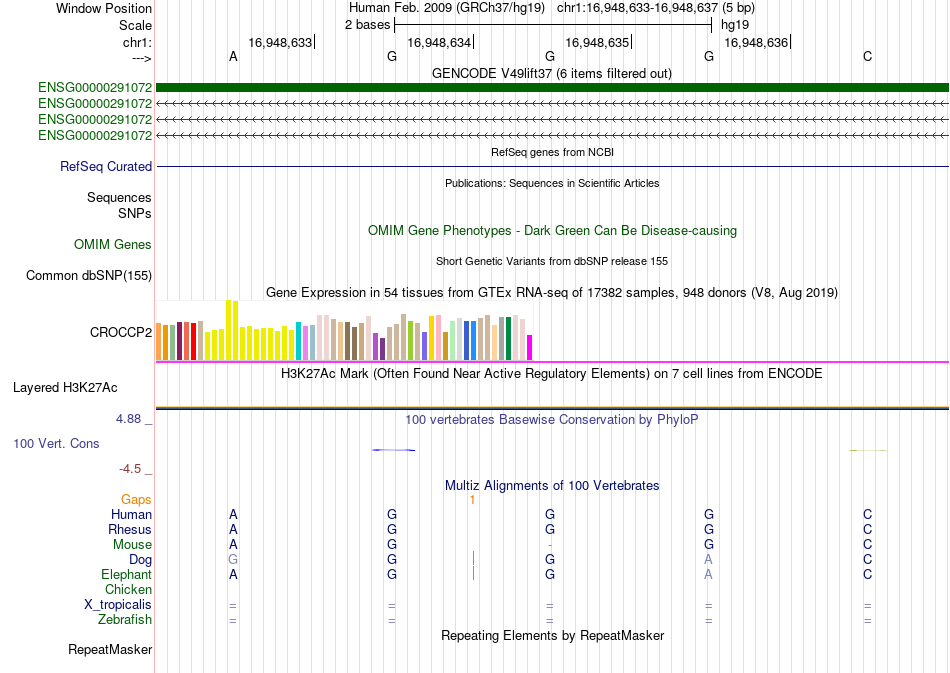Click the solid green ENSG00000291072 exon bar

coord(552,87)
